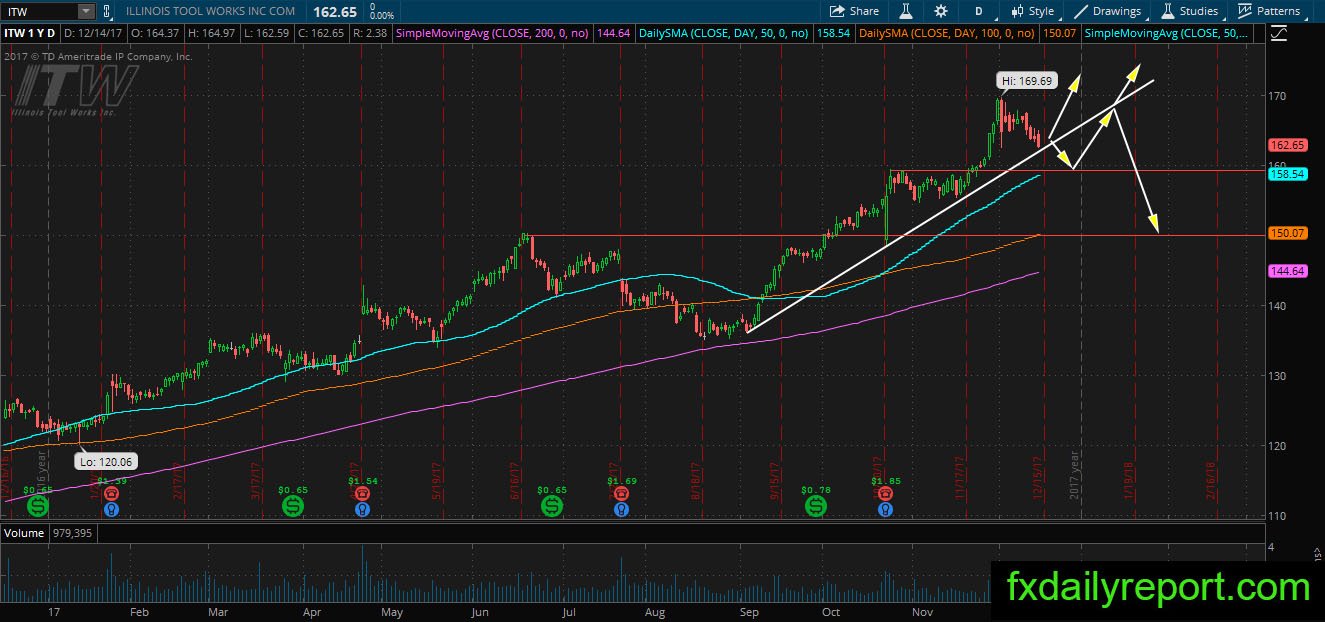Click the $1.54 earnings value label

pos(363,481)
